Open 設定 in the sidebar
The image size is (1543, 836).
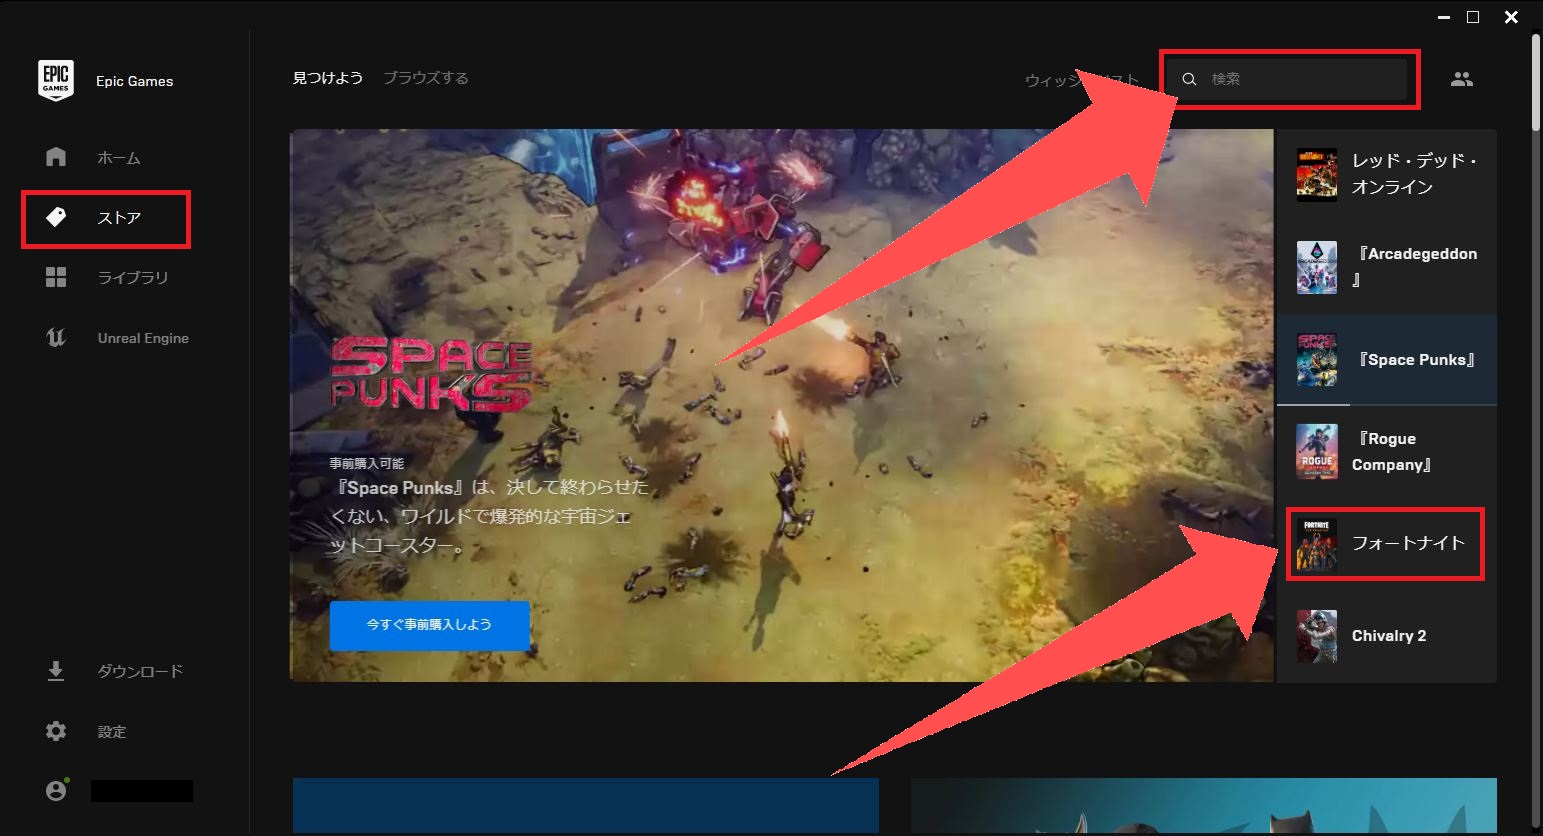coord(112,732)
